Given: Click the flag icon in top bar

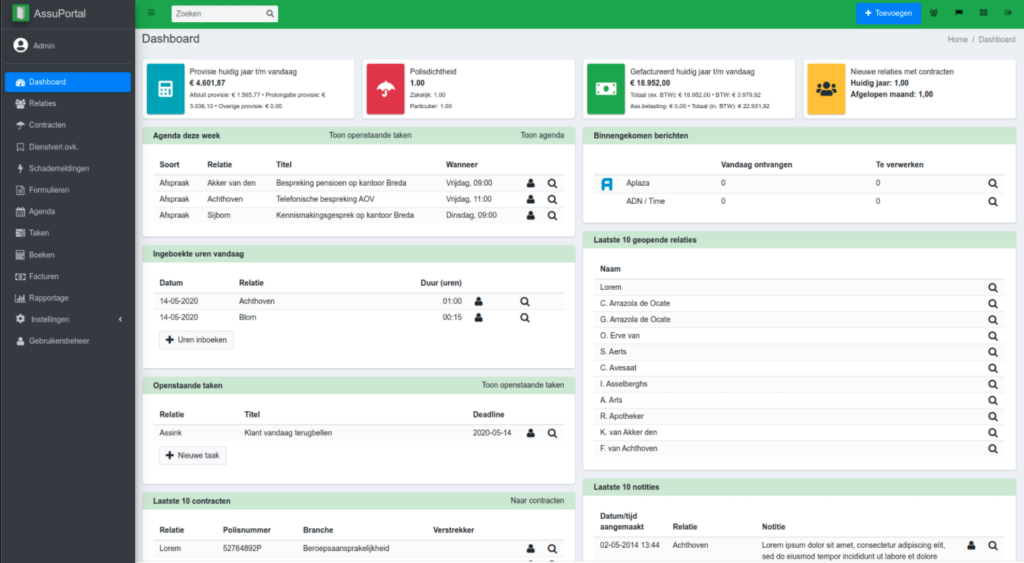Looking at the screenshot, I should point(959,13).
